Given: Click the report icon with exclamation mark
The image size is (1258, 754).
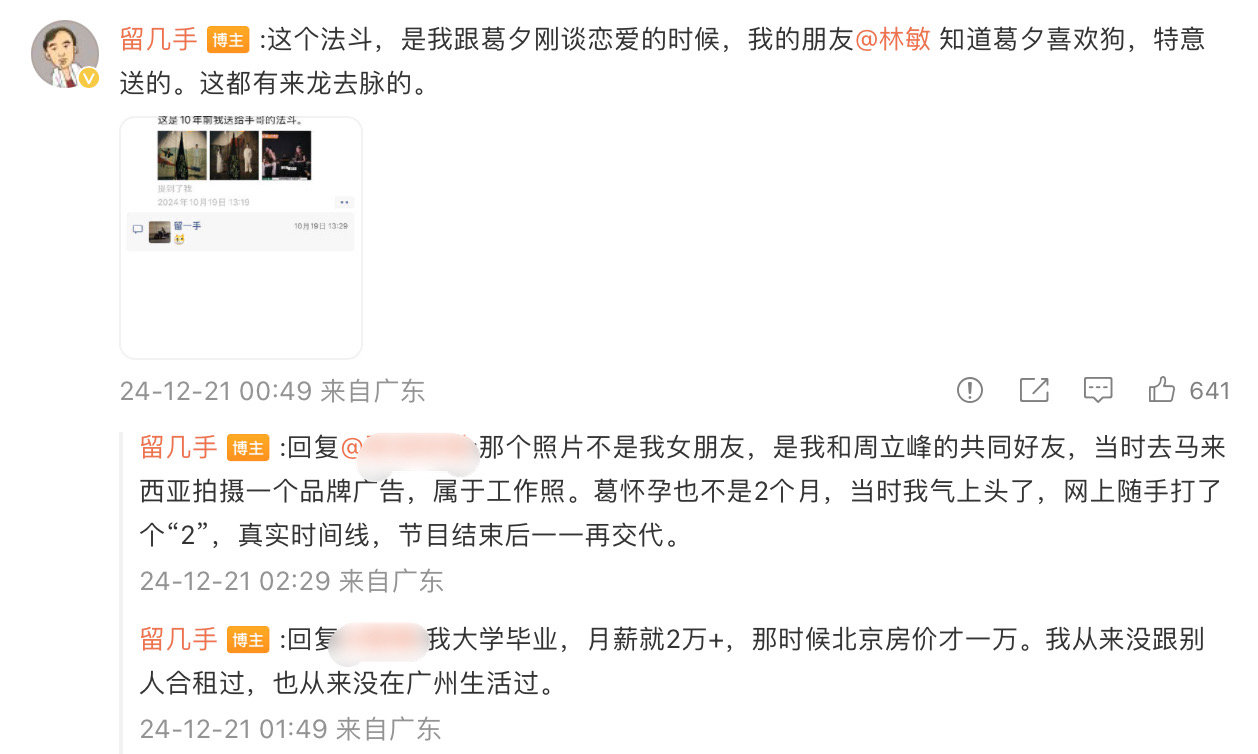Looking at the screenshot, I should 970,390.
